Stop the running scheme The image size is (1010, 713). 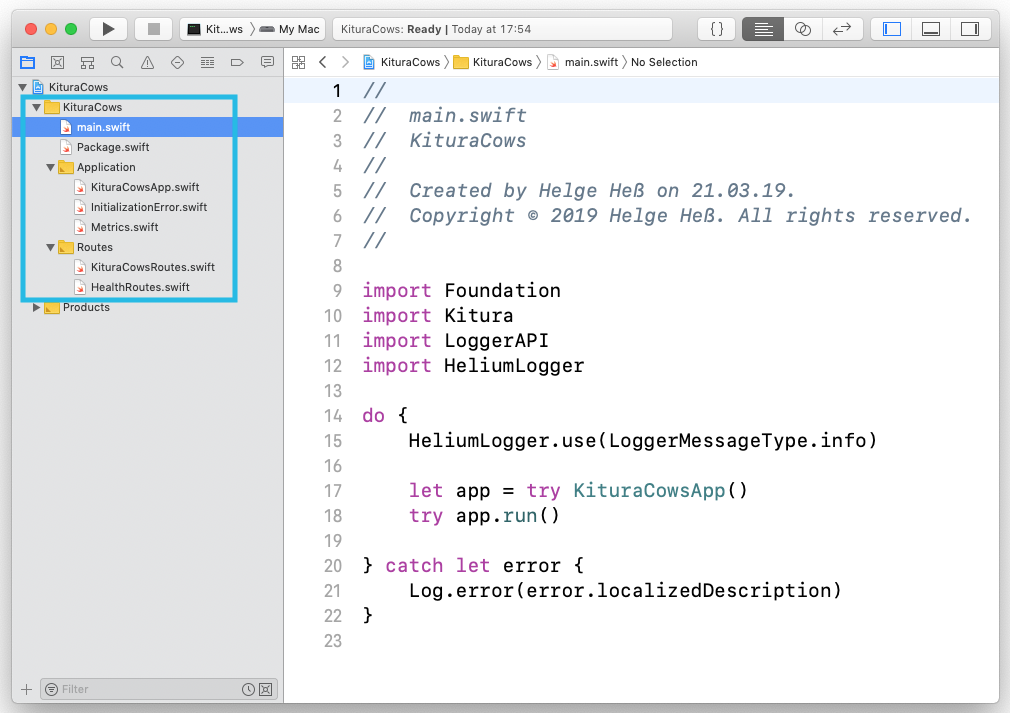[x=154, y=29]
